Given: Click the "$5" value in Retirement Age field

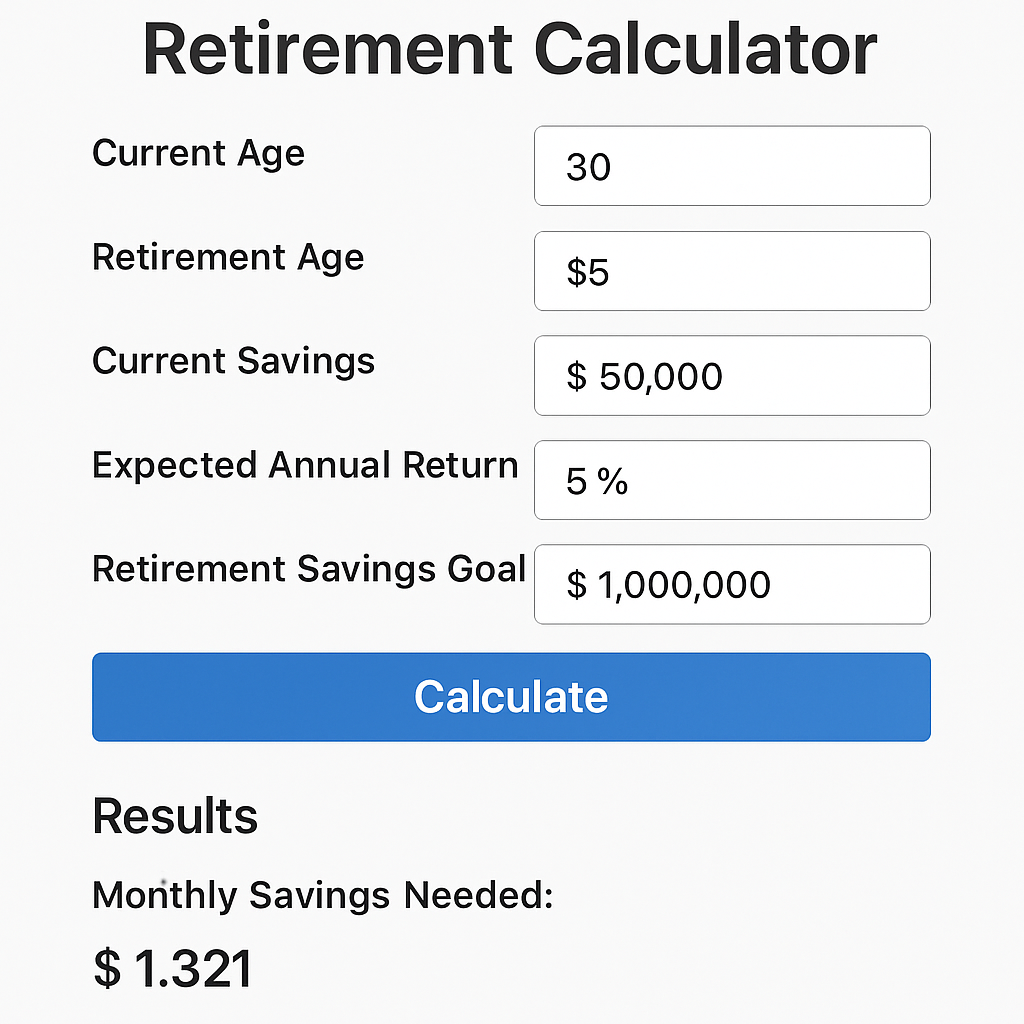Looking at the screenshot, I should point(587,272).
